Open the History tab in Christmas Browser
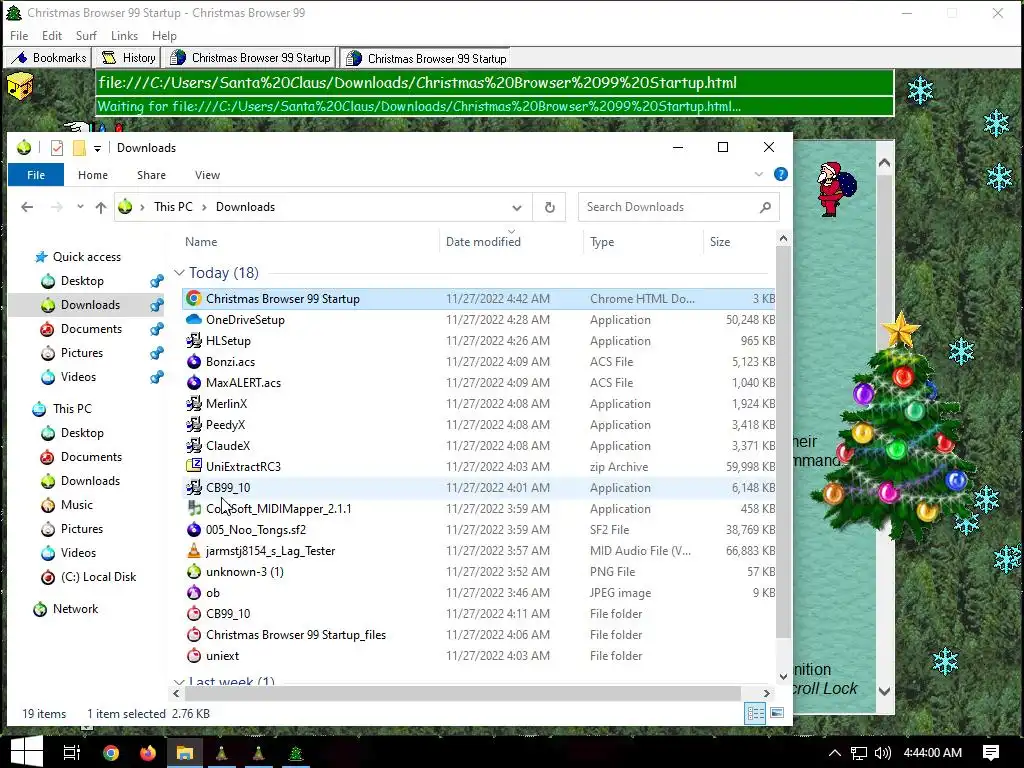This screenshot has height=768, width=1024. [x=129, y=58]
